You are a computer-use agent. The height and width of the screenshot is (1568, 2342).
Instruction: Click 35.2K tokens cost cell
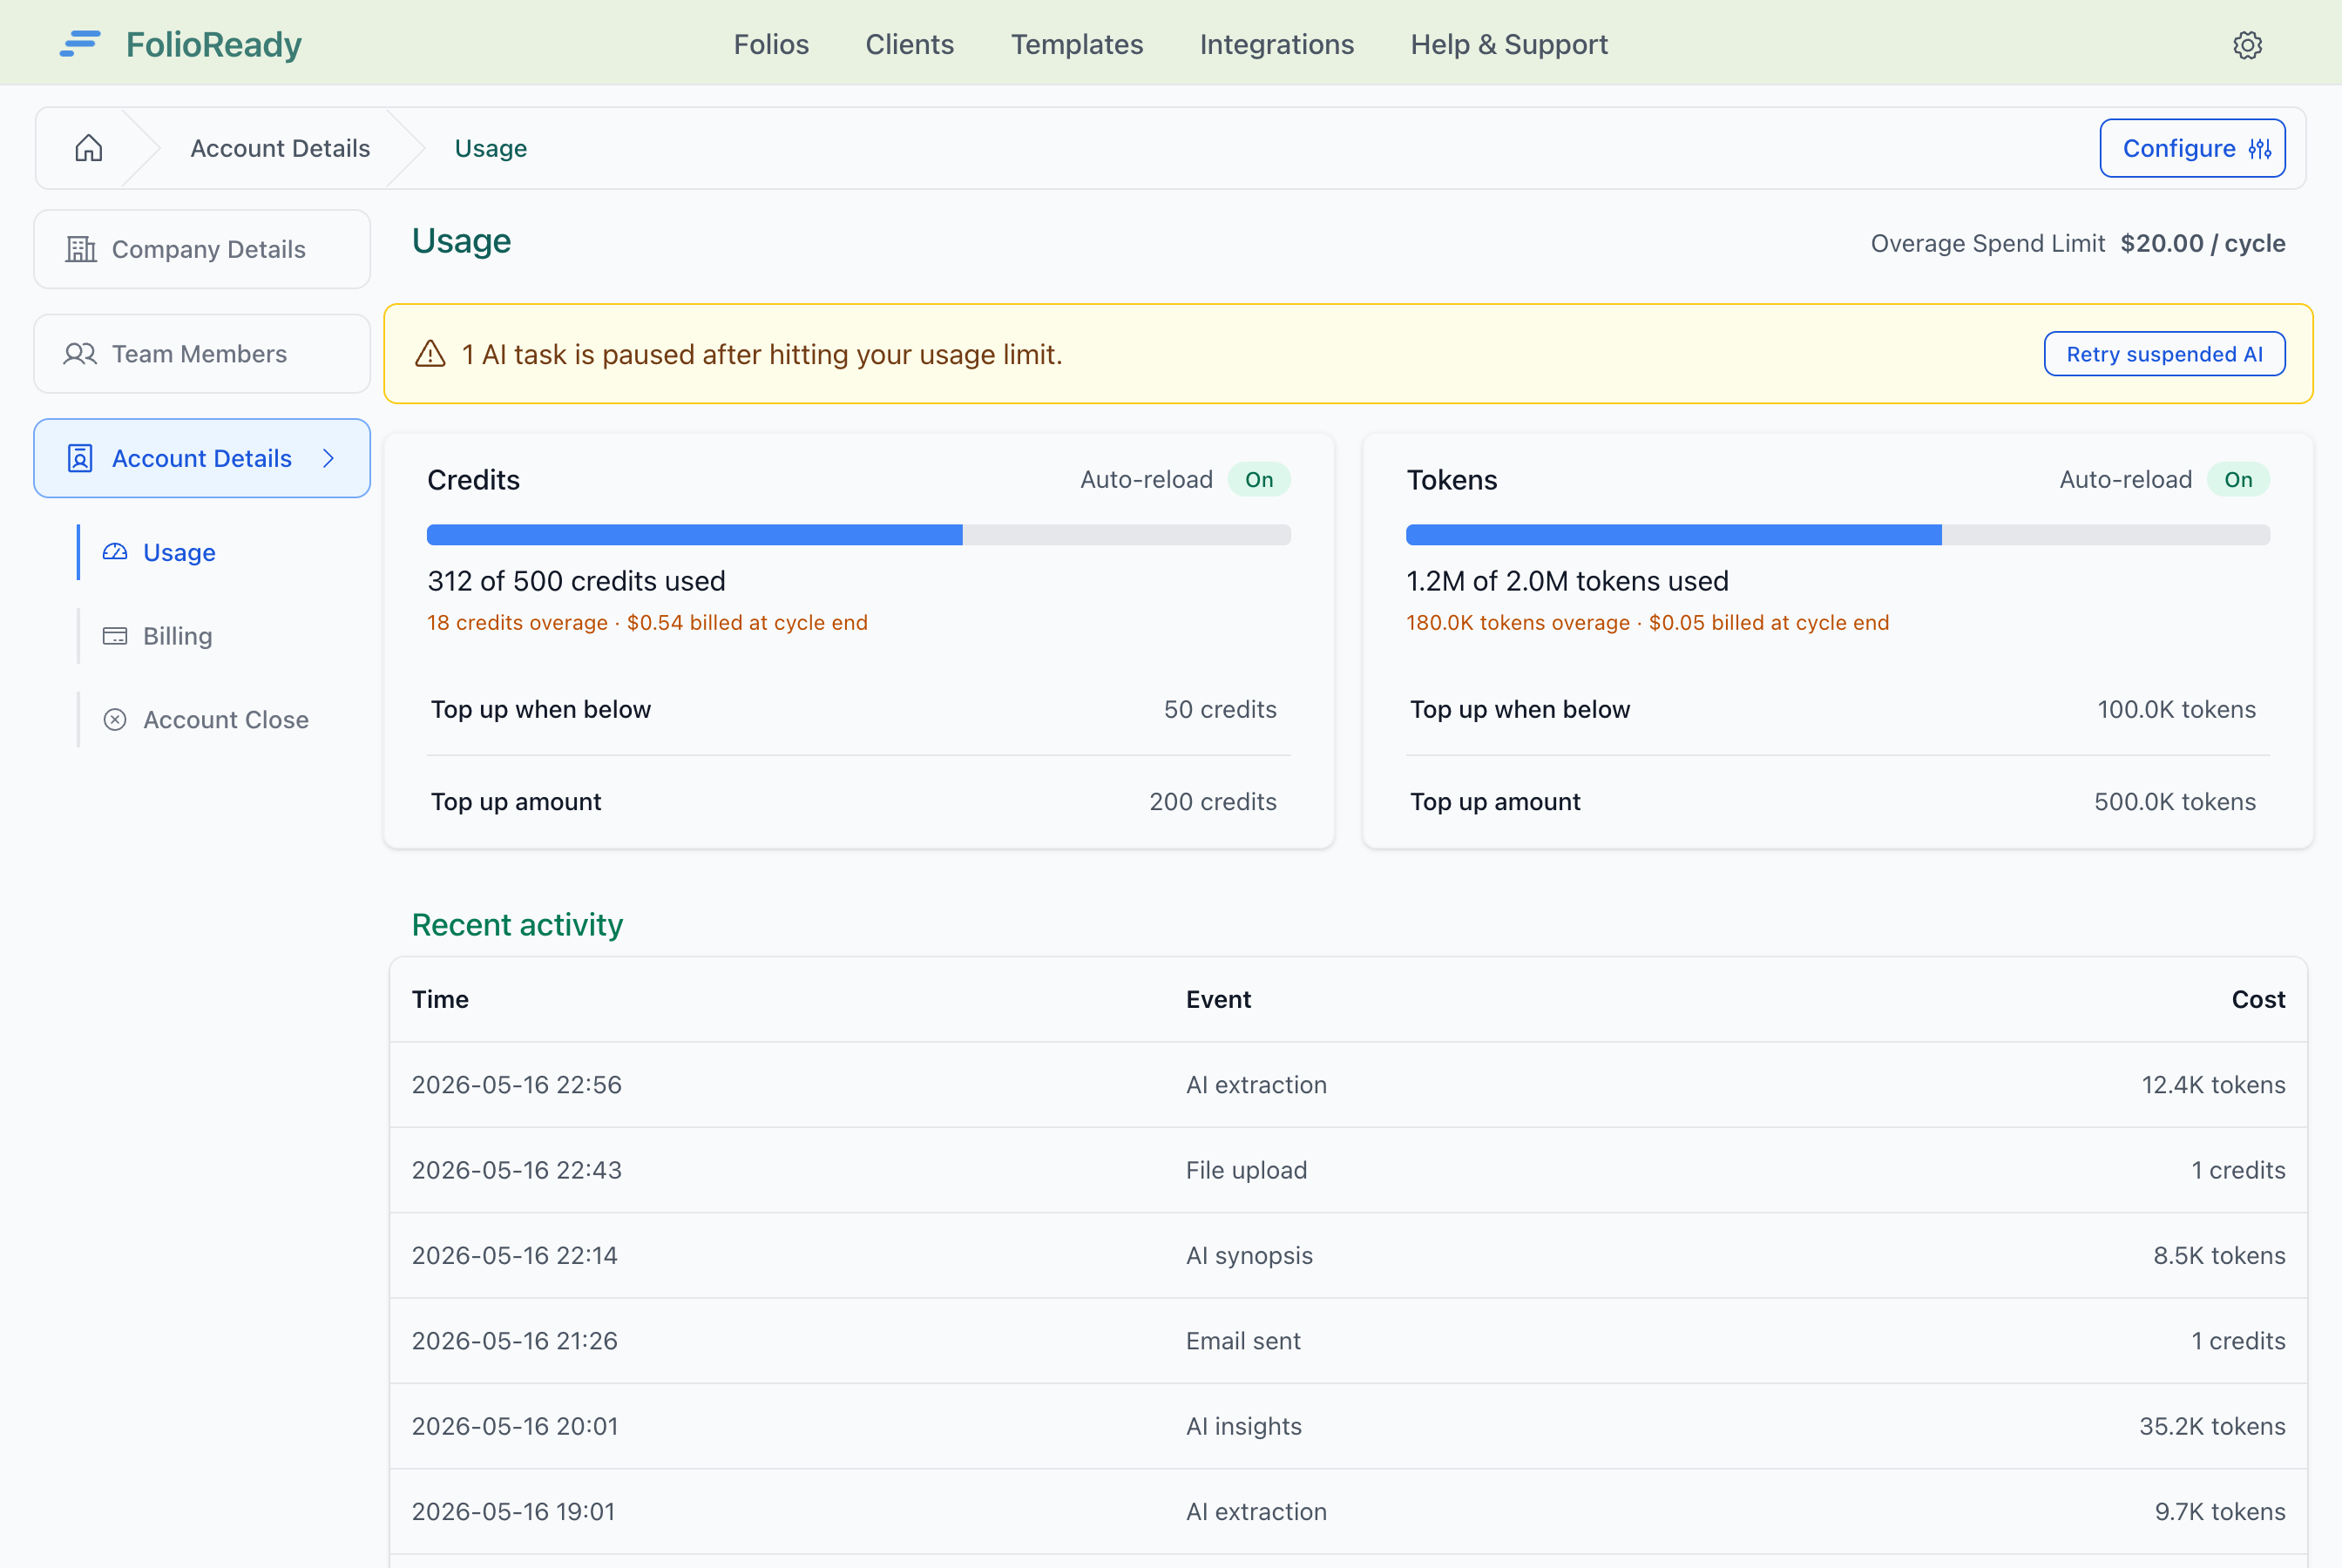tap(2212, 1426)
